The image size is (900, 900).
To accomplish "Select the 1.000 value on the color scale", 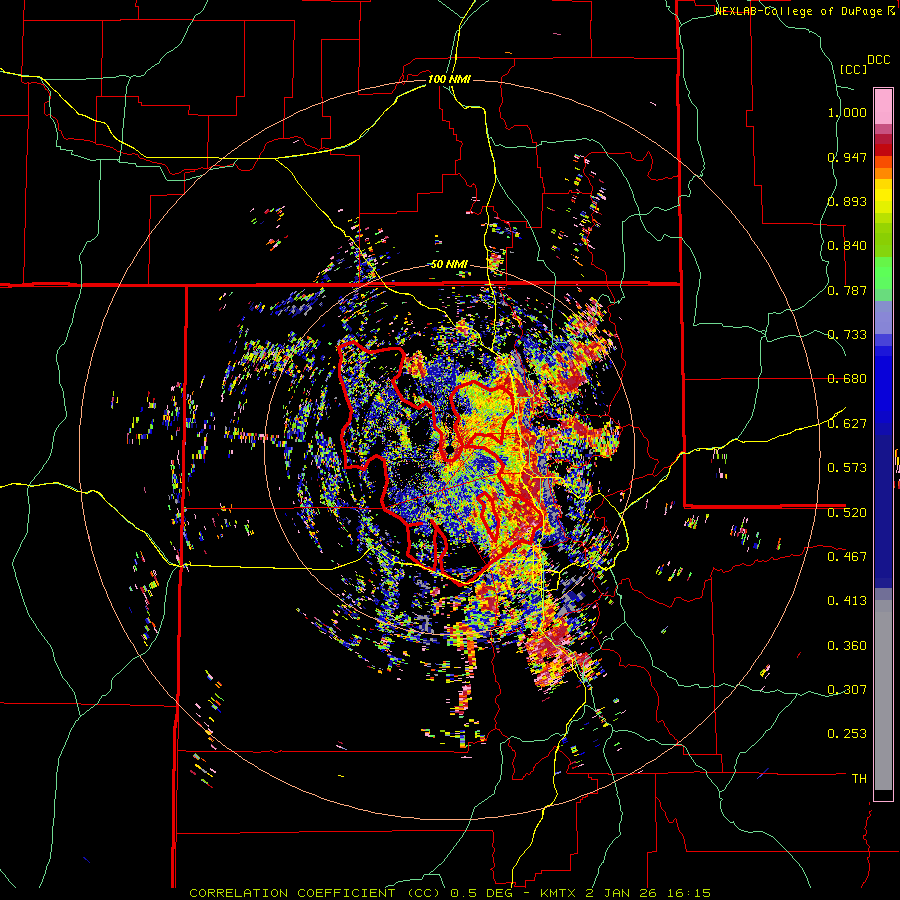I will point(847,112).
